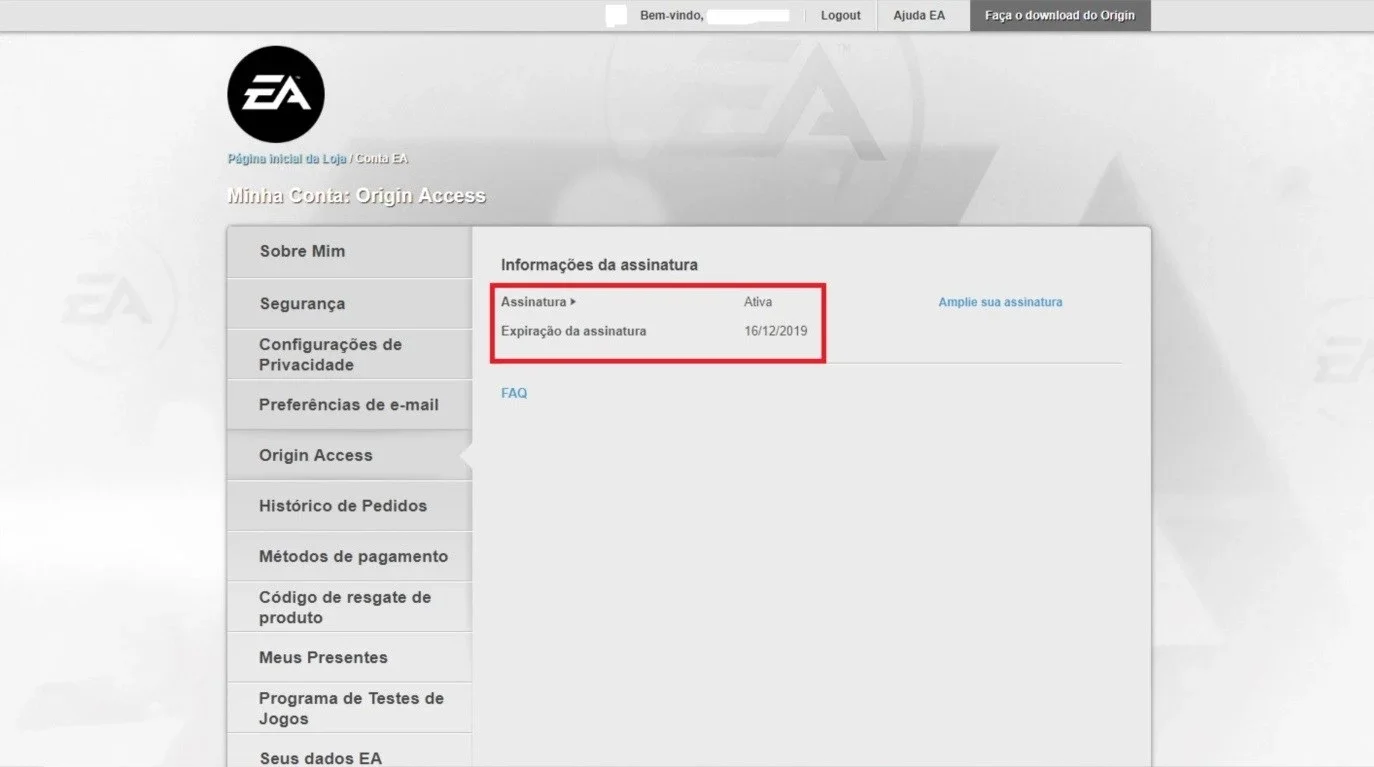Select the Origin Access tab
The height and width of the screenshot is (767, 1374).
coord(349,455)
